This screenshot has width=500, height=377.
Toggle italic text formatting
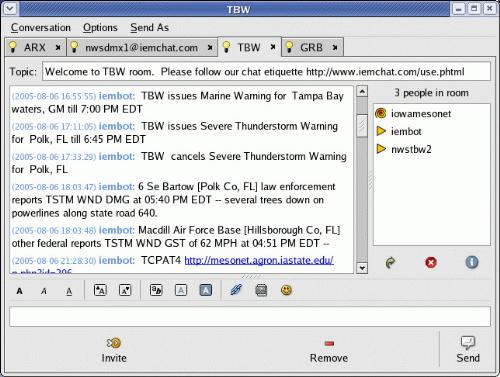pyautogui.click(x=44, y=291)
